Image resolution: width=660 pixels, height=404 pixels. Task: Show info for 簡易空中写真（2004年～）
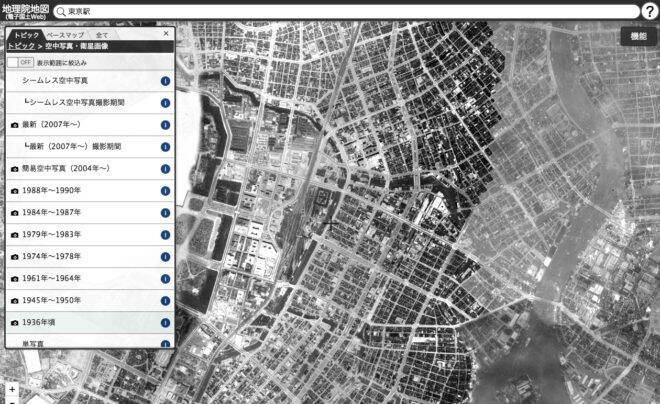coord(165,169)
